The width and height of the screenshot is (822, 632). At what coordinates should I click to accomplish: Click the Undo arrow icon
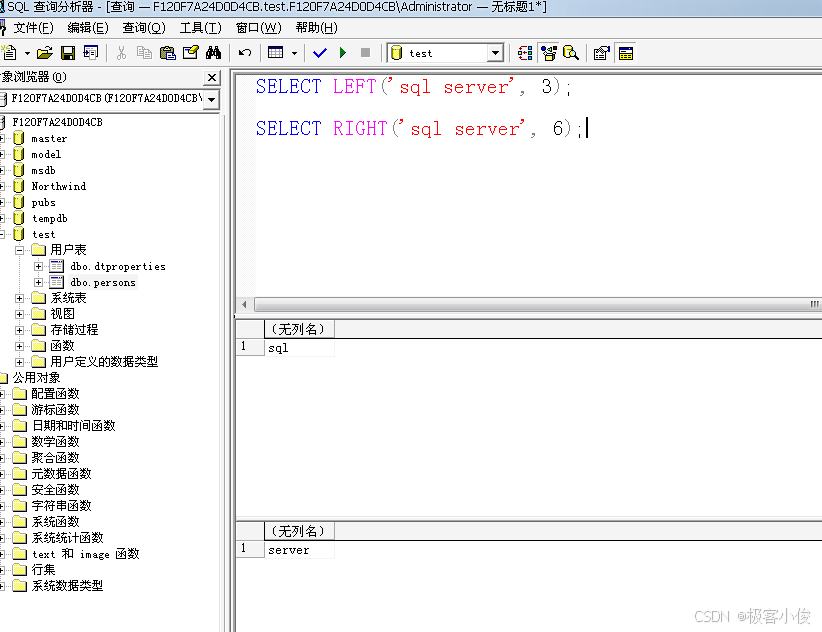(245, 53)
